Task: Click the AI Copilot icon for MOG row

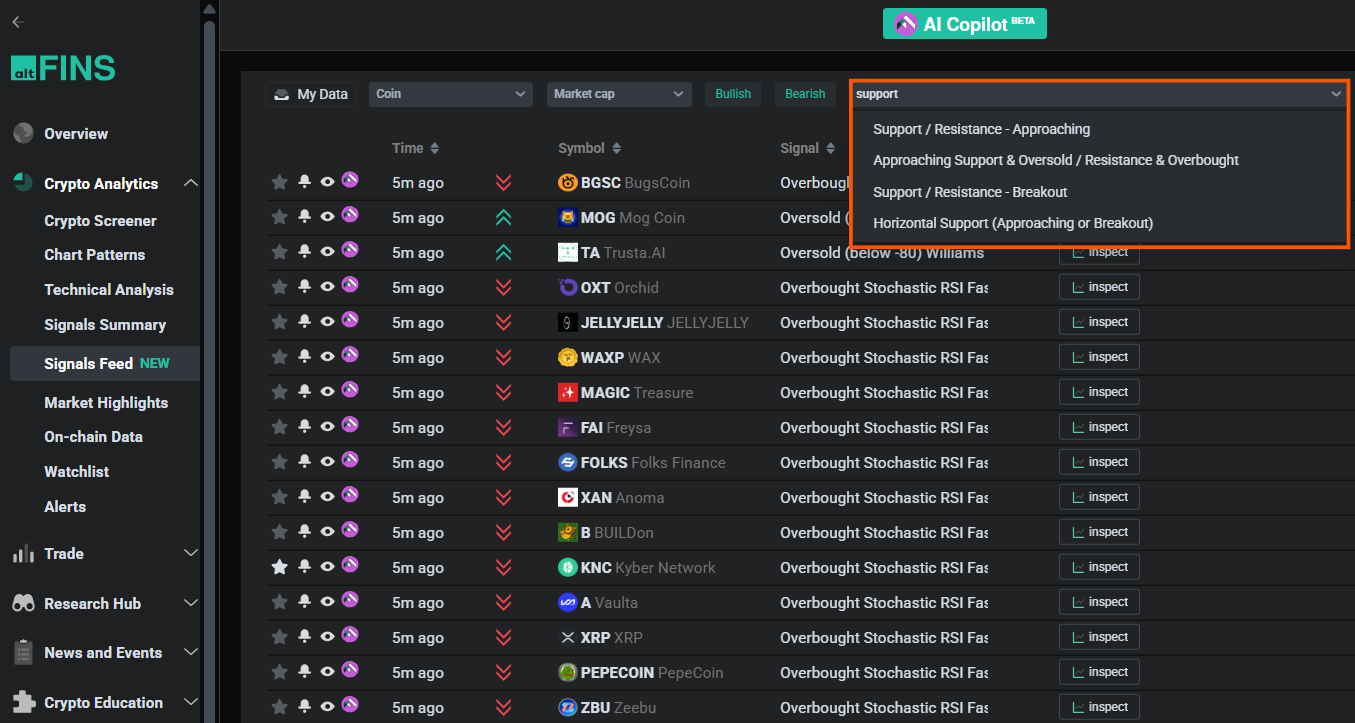Action: 350,215
